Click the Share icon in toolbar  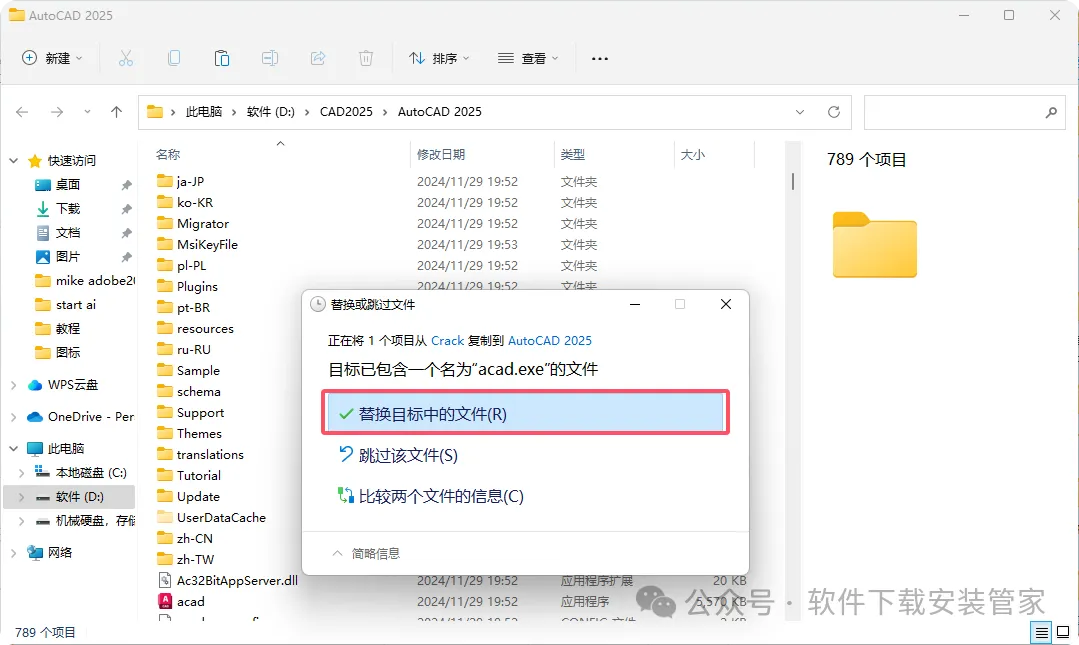click(x=318, y=59)
